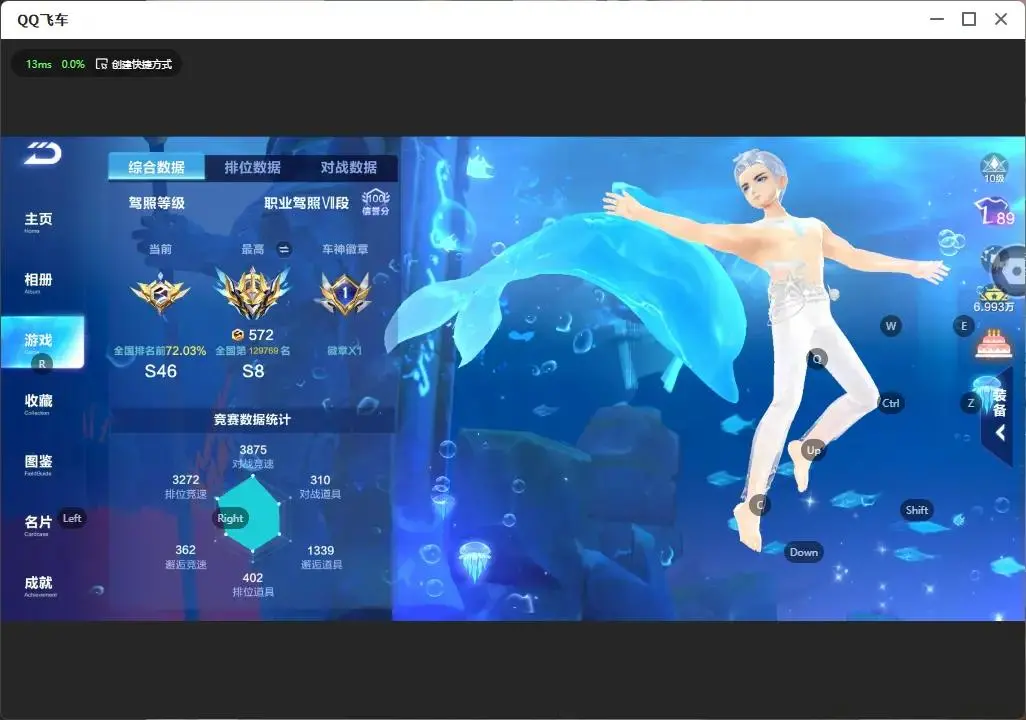Click the current rank S46 badge

coord(160,294)
